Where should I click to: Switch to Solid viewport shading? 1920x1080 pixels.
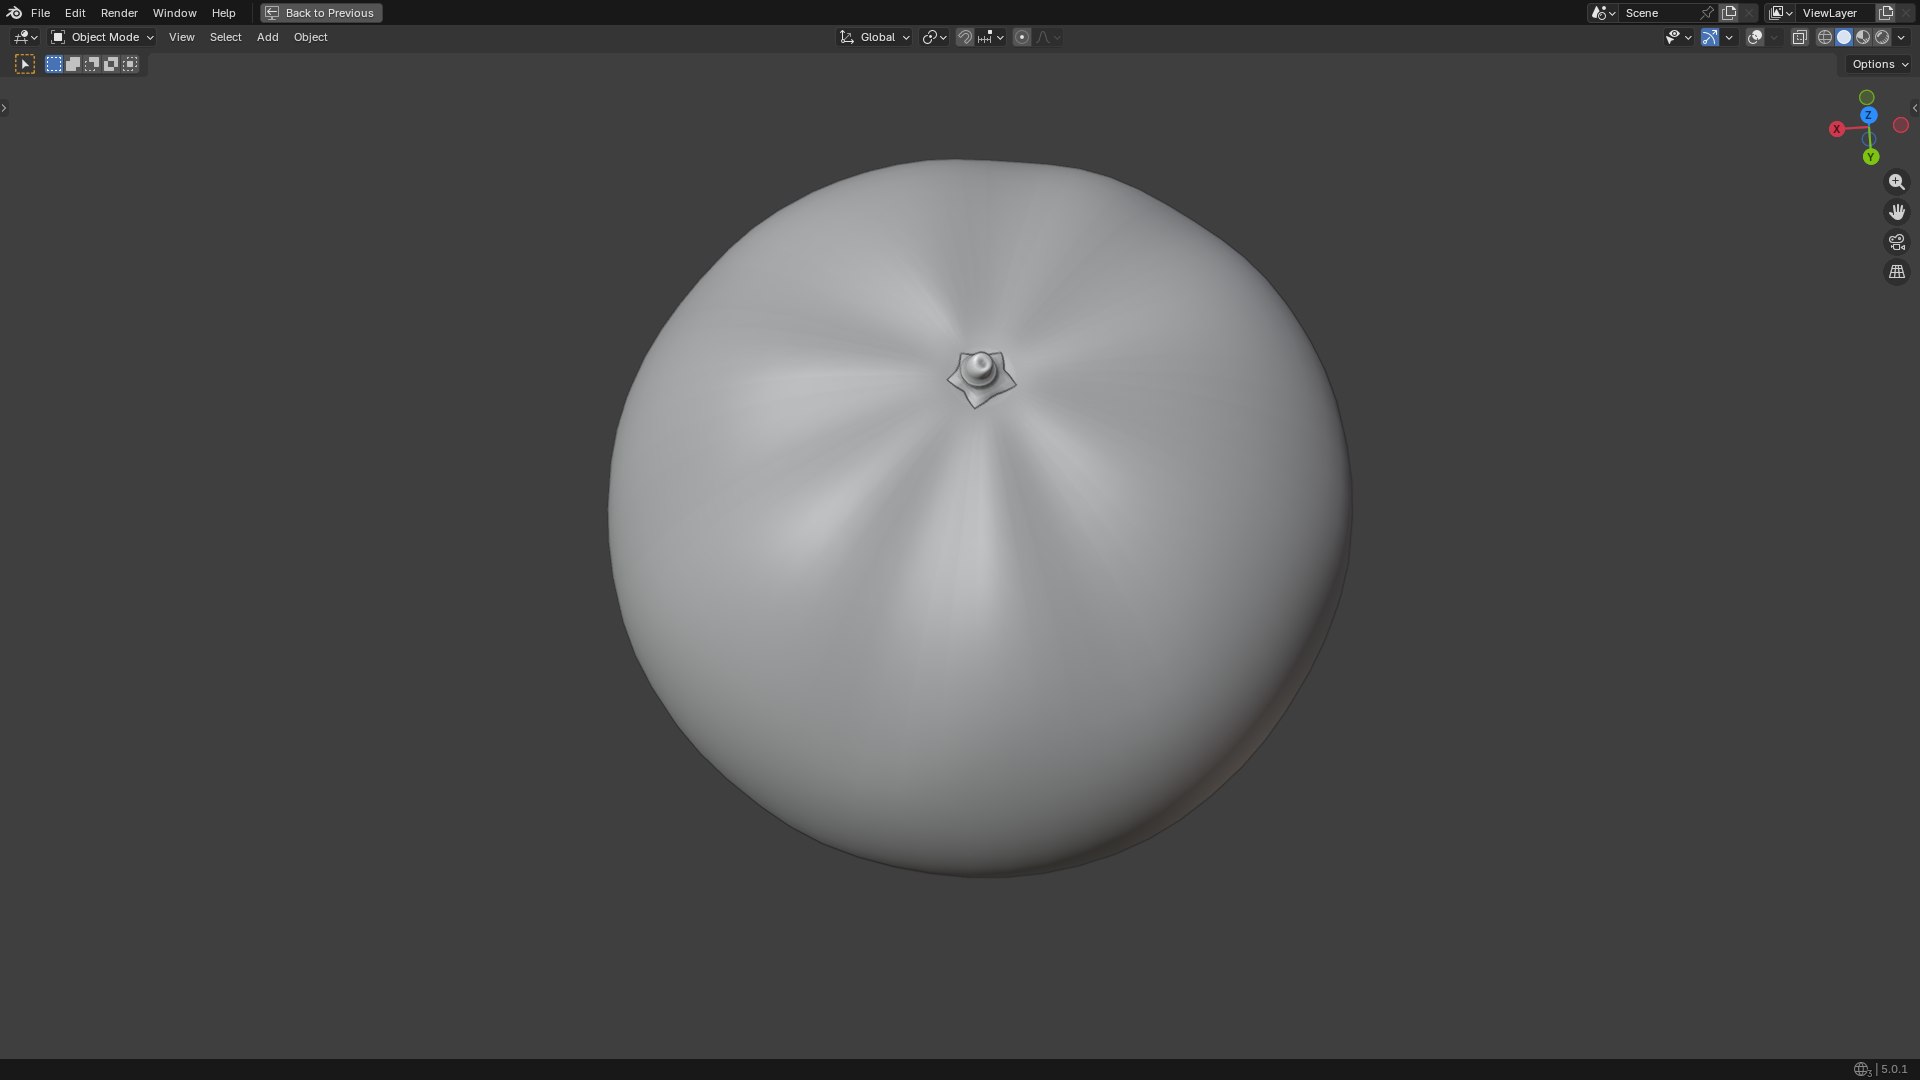(x=1844, y=37)
